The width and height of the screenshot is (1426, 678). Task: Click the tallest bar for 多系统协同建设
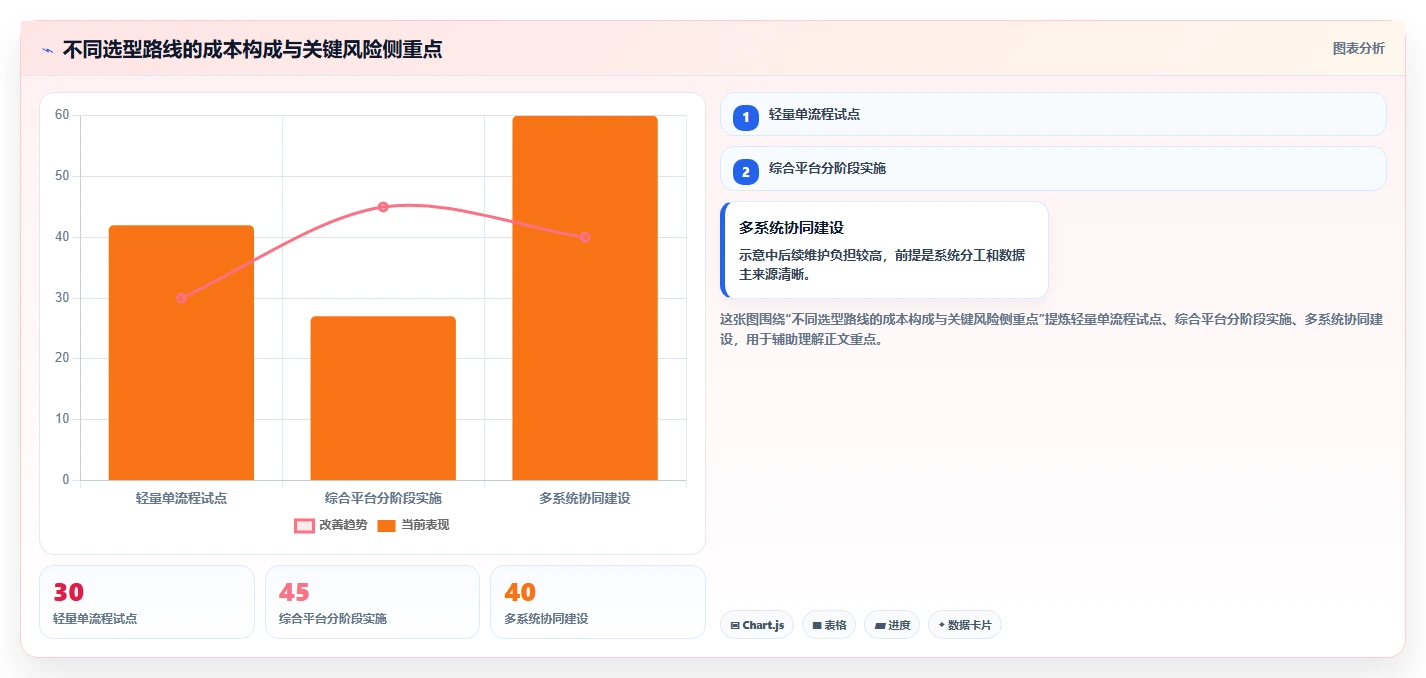tap(585, 298)
